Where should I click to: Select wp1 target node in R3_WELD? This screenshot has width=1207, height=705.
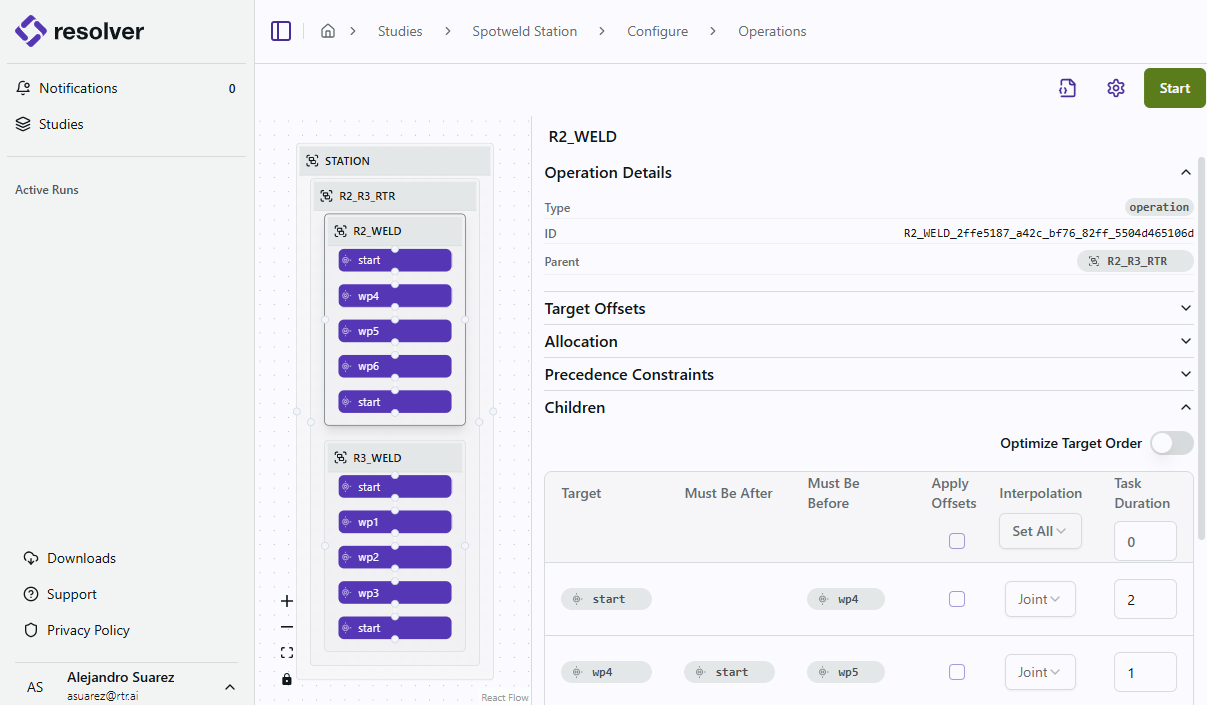coord(395,522)
